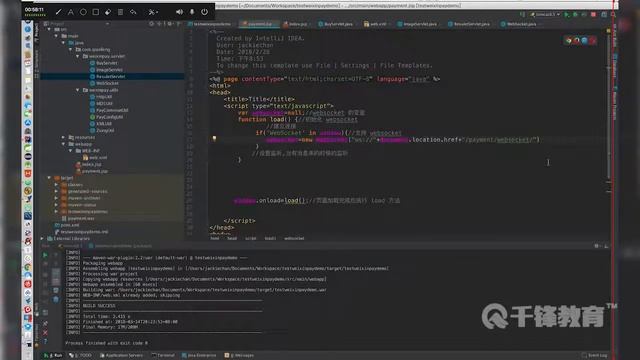This screenshot has height=360, width=640.
Task: Click the help question mark in Run panel
Action: (x=45, y=341)
